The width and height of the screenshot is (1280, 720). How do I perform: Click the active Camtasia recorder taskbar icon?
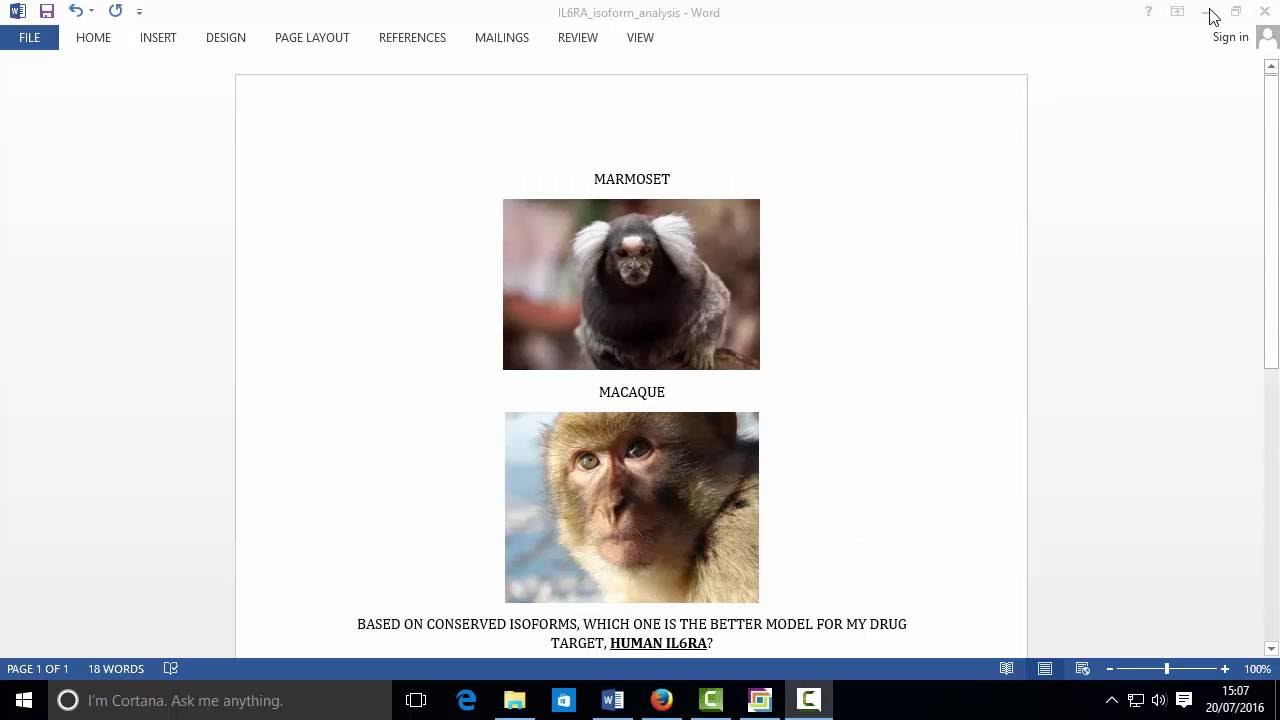[x=809, y=700]
